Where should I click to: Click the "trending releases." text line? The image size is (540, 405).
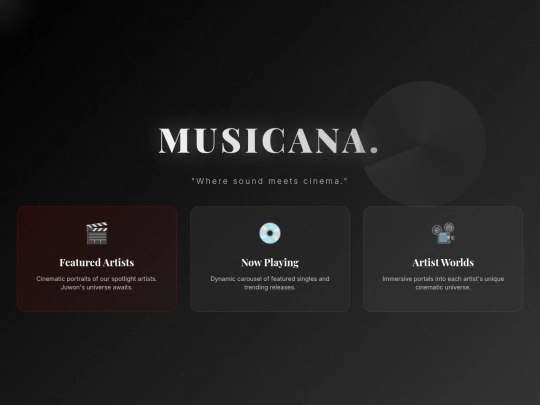click(270, 287)
